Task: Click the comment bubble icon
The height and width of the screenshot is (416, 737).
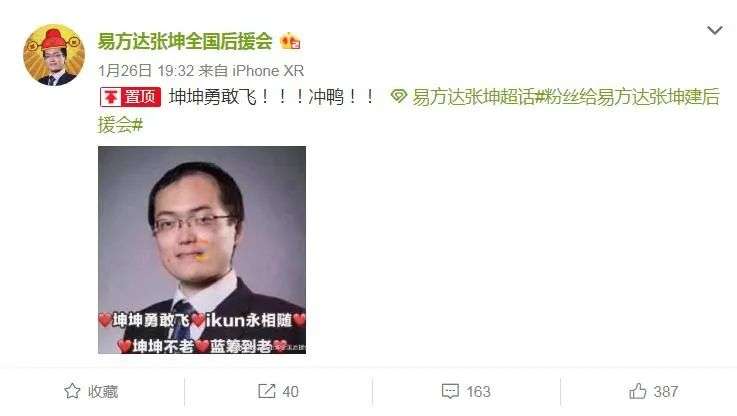Action: (x=450, y=391)
